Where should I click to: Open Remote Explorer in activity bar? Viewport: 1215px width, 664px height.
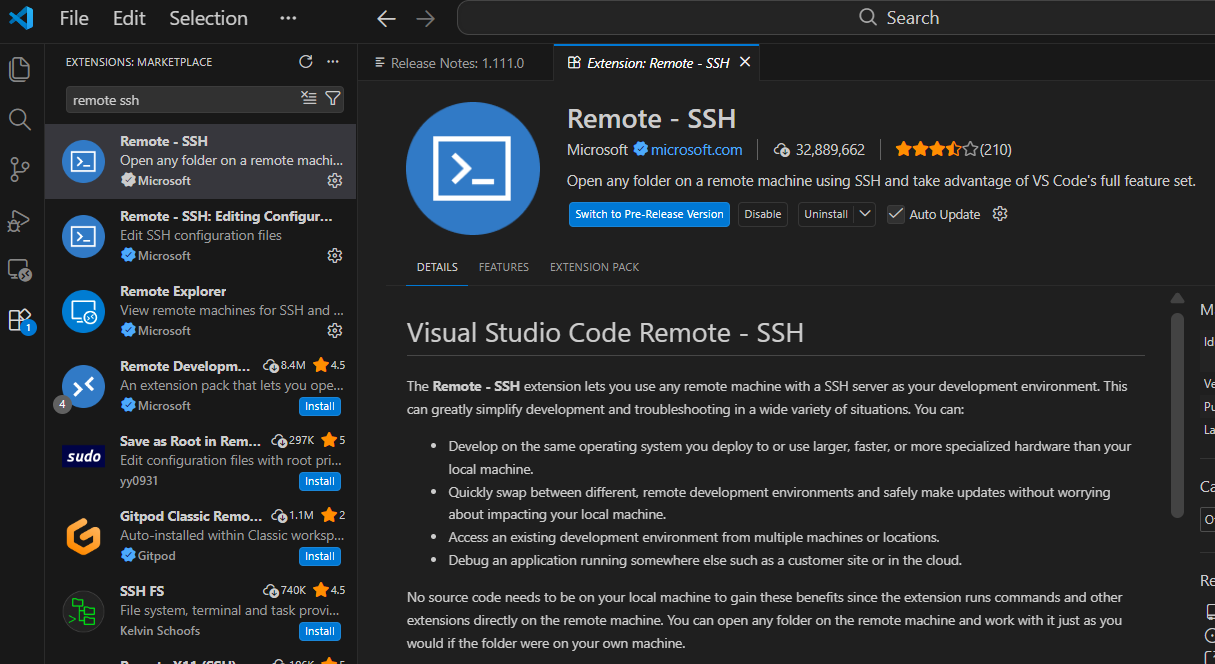[x=19, y=270]
